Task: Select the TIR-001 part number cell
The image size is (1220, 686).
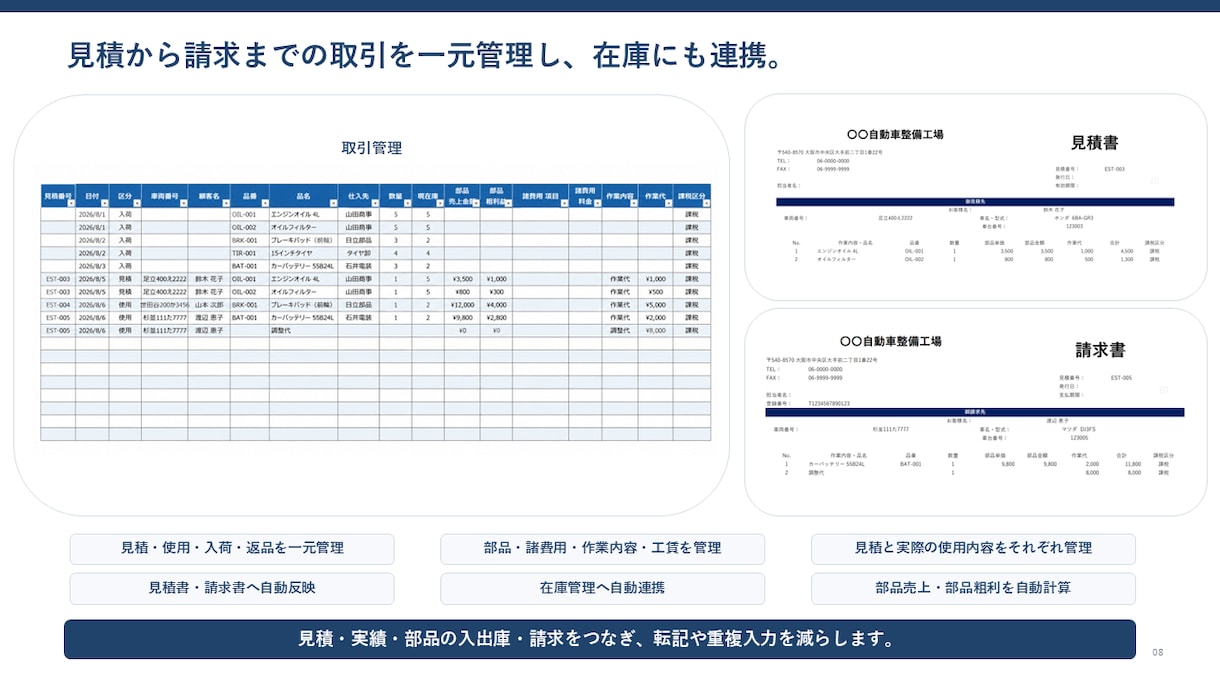Action: [249, 253]
